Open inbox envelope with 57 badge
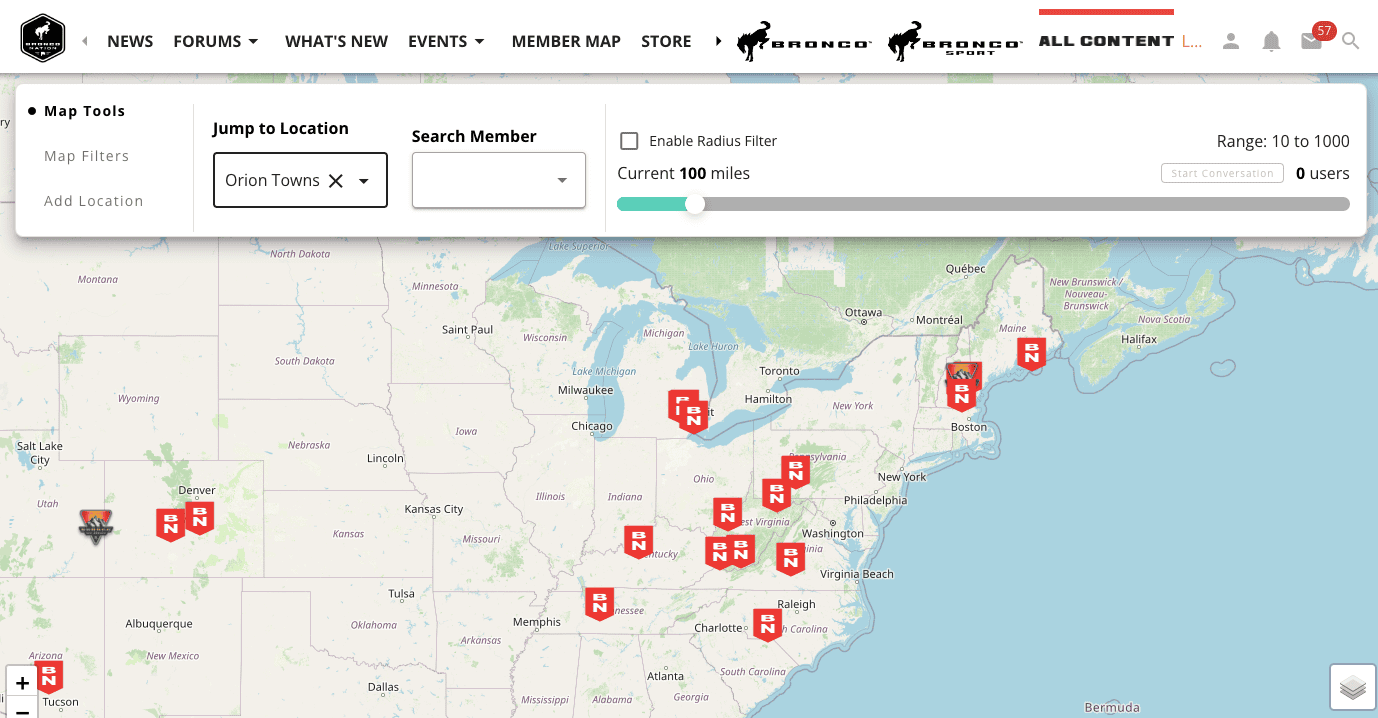The image size is (1378, 718). click(x=1311, y=41)
